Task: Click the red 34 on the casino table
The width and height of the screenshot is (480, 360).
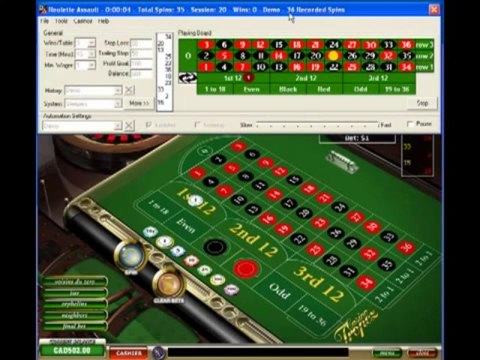Action: (366, 283)
